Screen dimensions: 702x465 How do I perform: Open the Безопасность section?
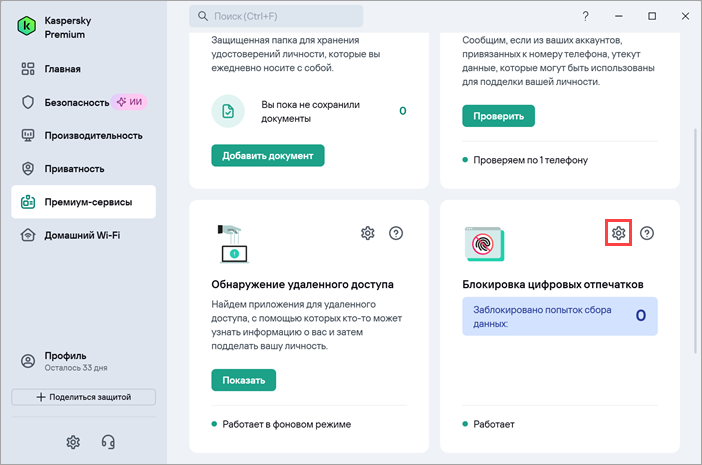[77, 102]
